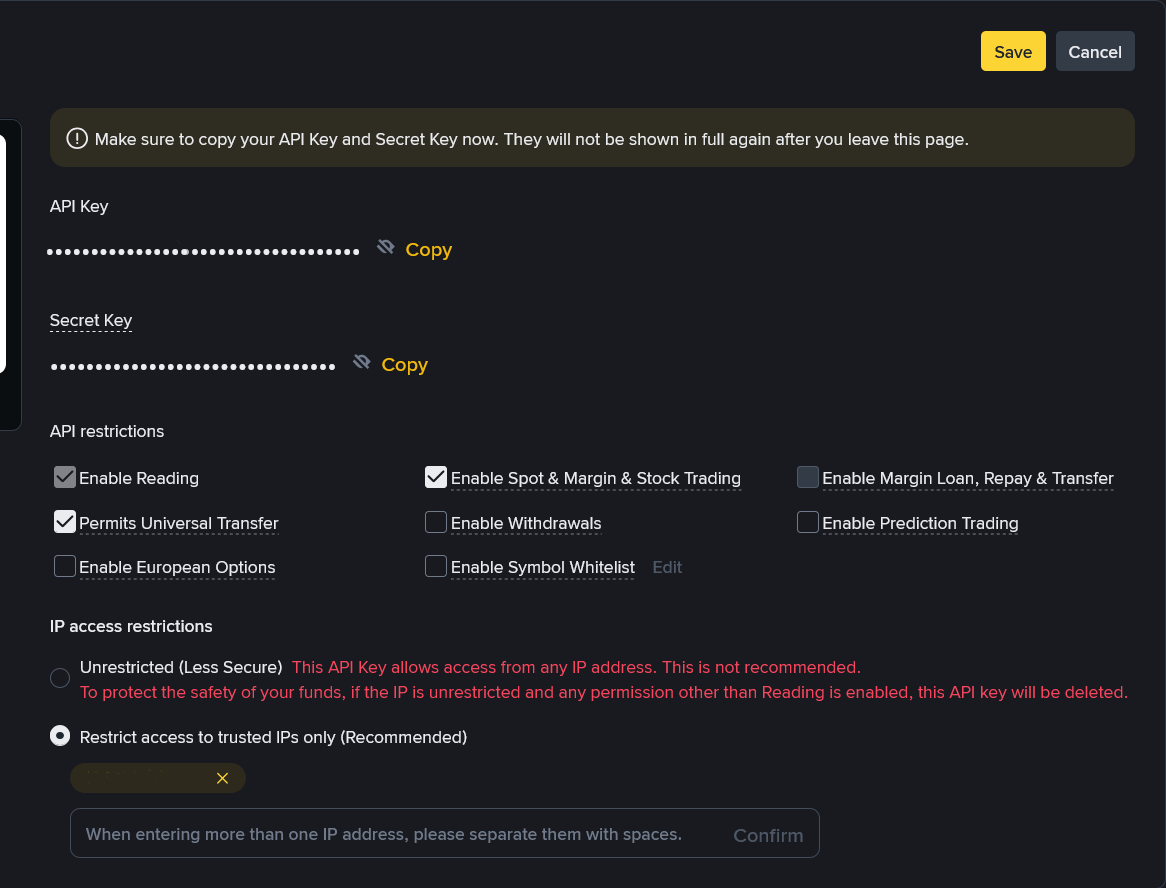Viewport: 1166px width, 888px height.
Task: Enable Symbol Whitelist checkbox
Action: 436,567
